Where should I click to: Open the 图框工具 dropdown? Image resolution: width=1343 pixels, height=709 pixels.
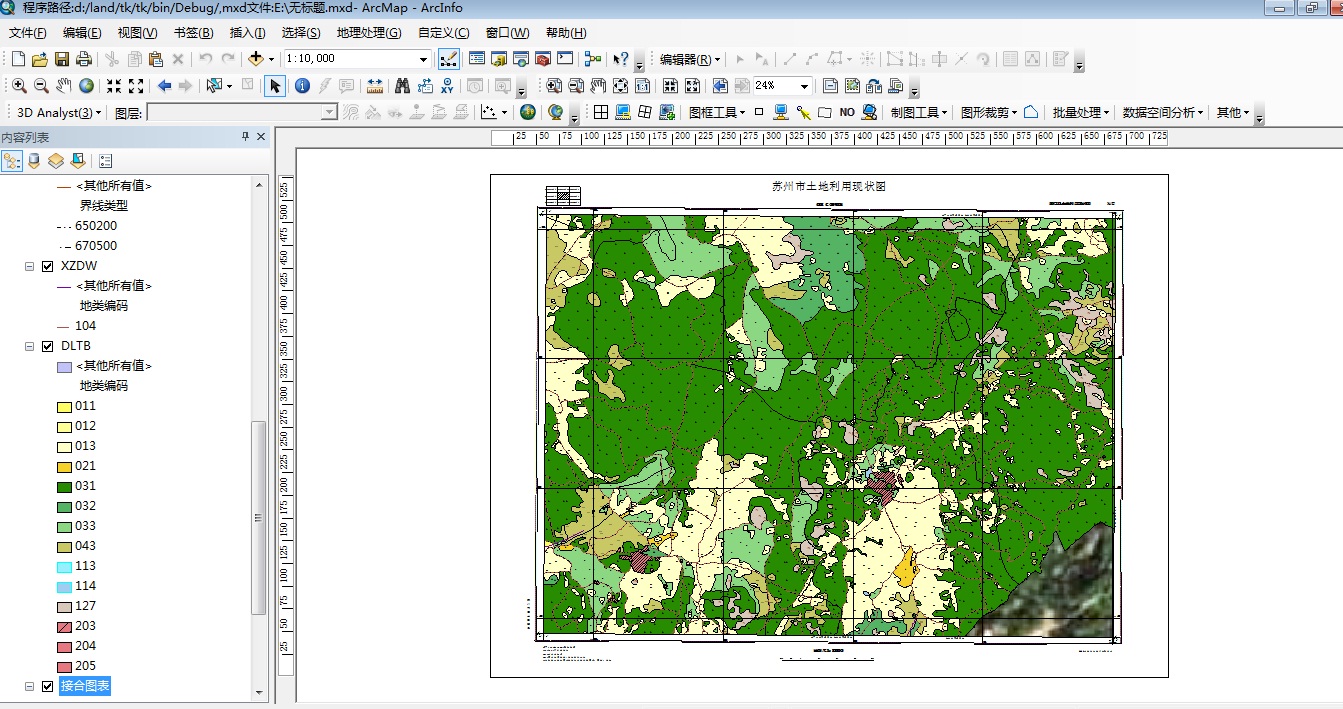pos(718,112)
